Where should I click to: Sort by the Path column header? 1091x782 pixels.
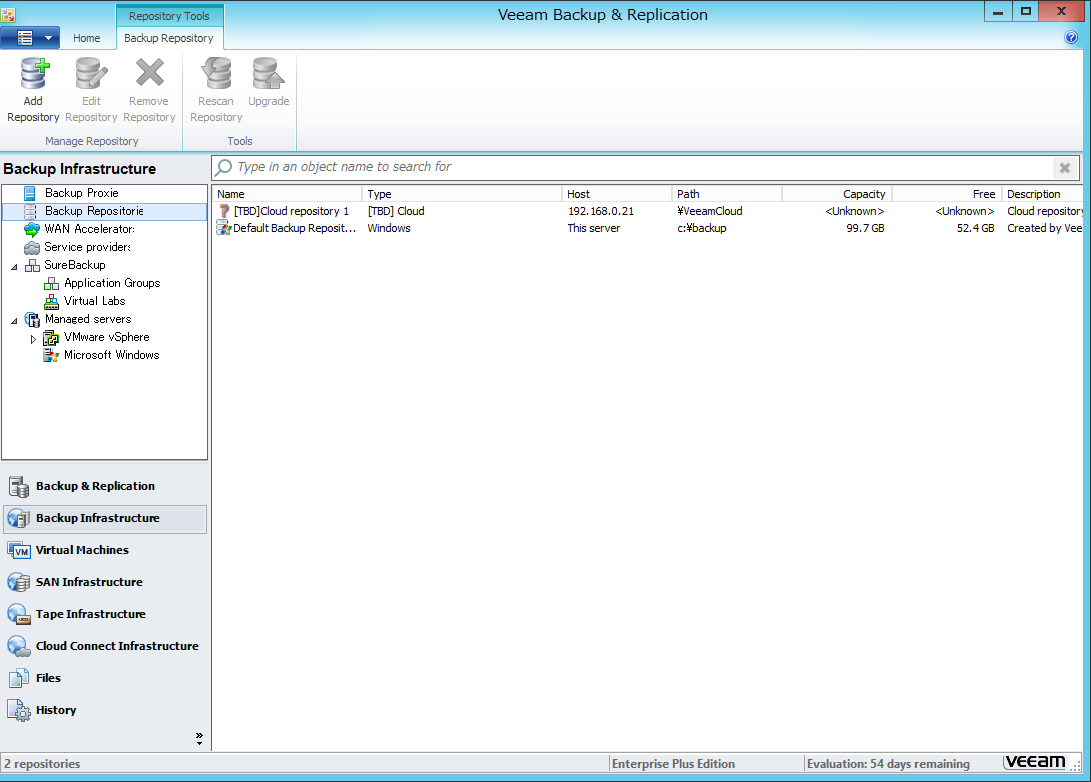tap(727, 194)
